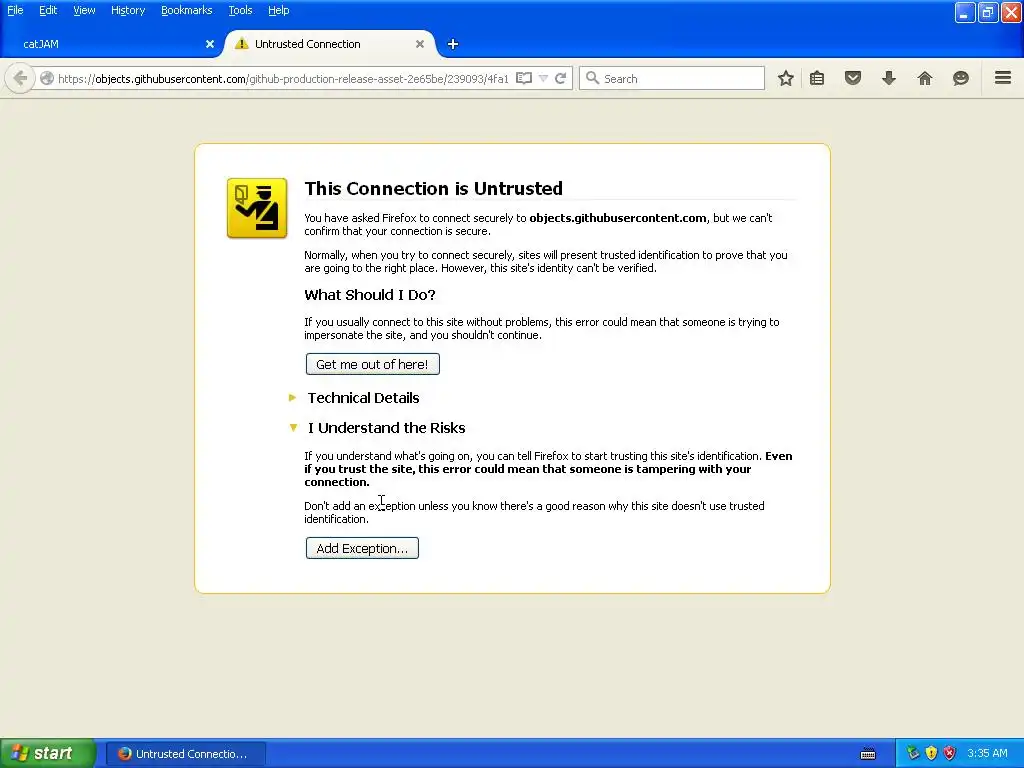
Task: Close the catJAM tab
Action: coord(210,44)
